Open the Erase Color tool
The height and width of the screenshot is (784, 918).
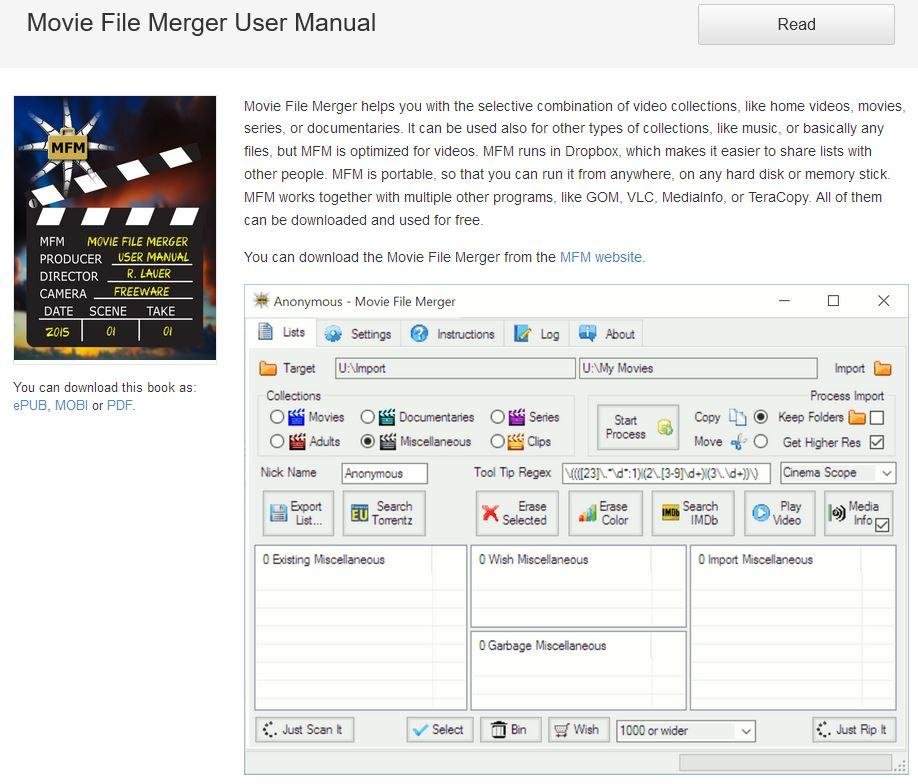pyautogui.click(x=604, y=513)
